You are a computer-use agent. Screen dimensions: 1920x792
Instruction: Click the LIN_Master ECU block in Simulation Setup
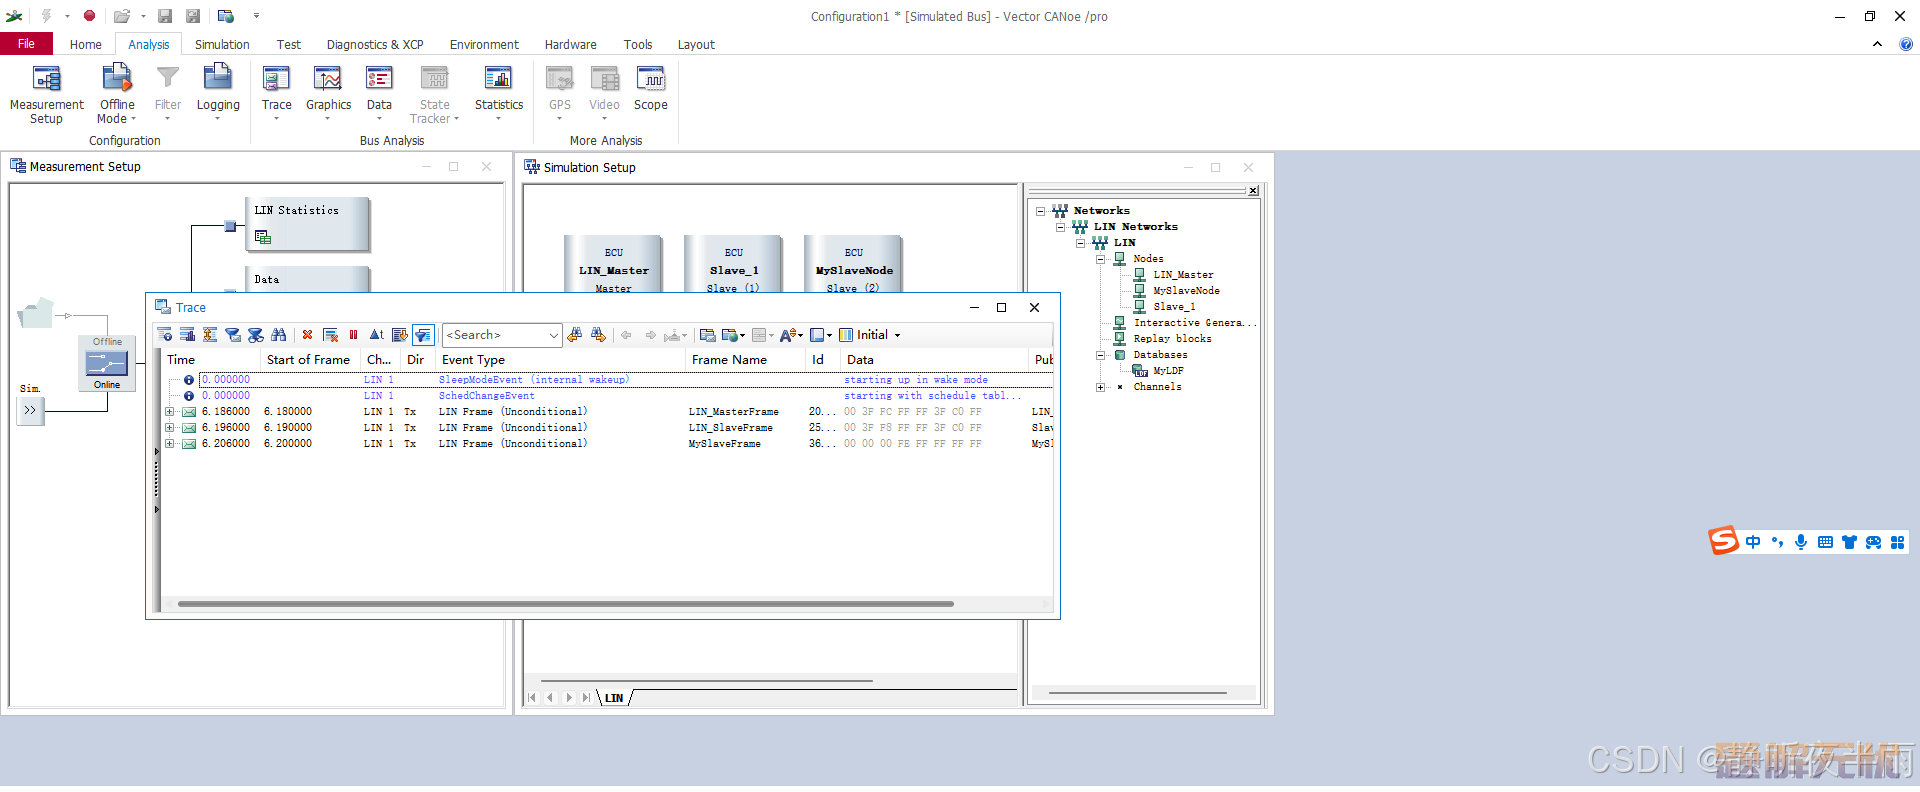[614, 265]
